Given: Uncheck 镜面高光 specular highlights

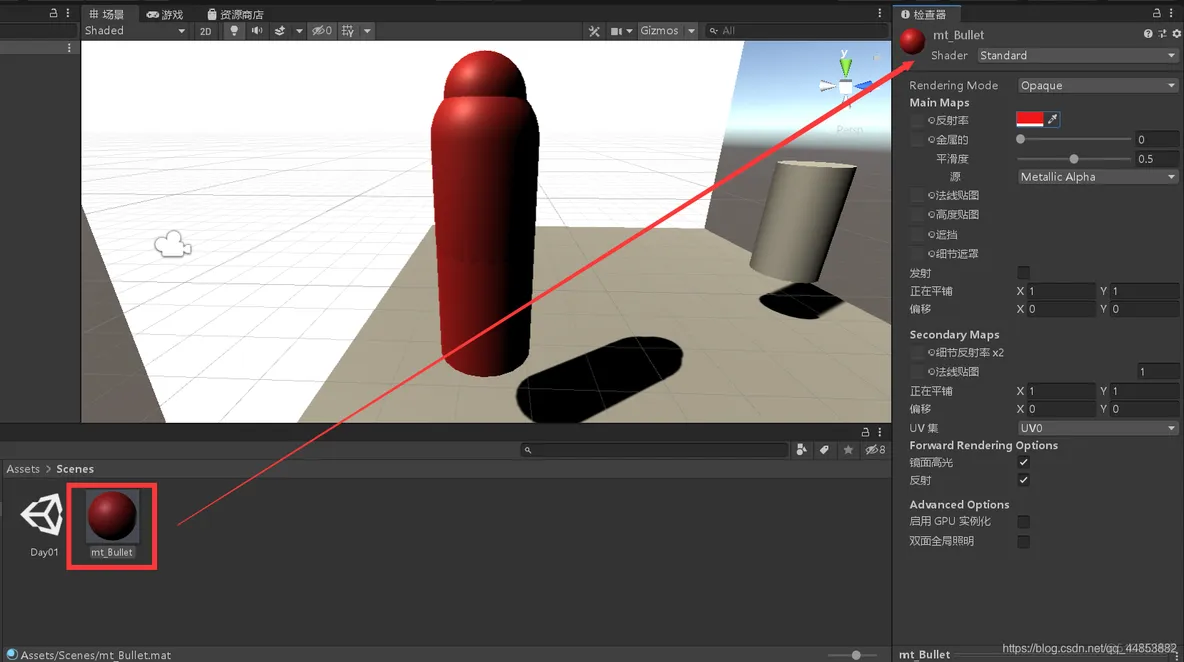Looking at the screenshot, I should pyautogui.click(x=1024, y=462).
